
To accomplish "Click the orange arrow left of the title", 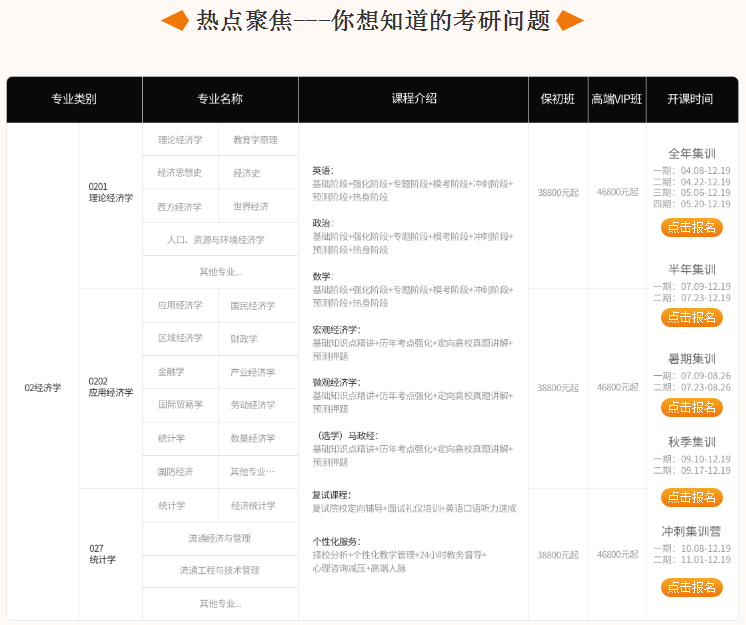I will coord(174,20).
